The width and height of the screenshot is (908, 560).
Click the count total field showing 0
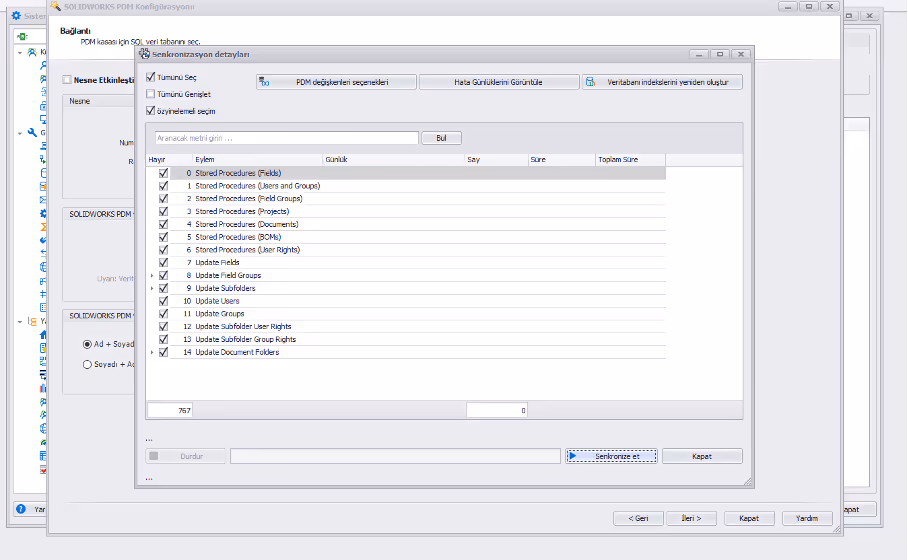click(497, 410)
